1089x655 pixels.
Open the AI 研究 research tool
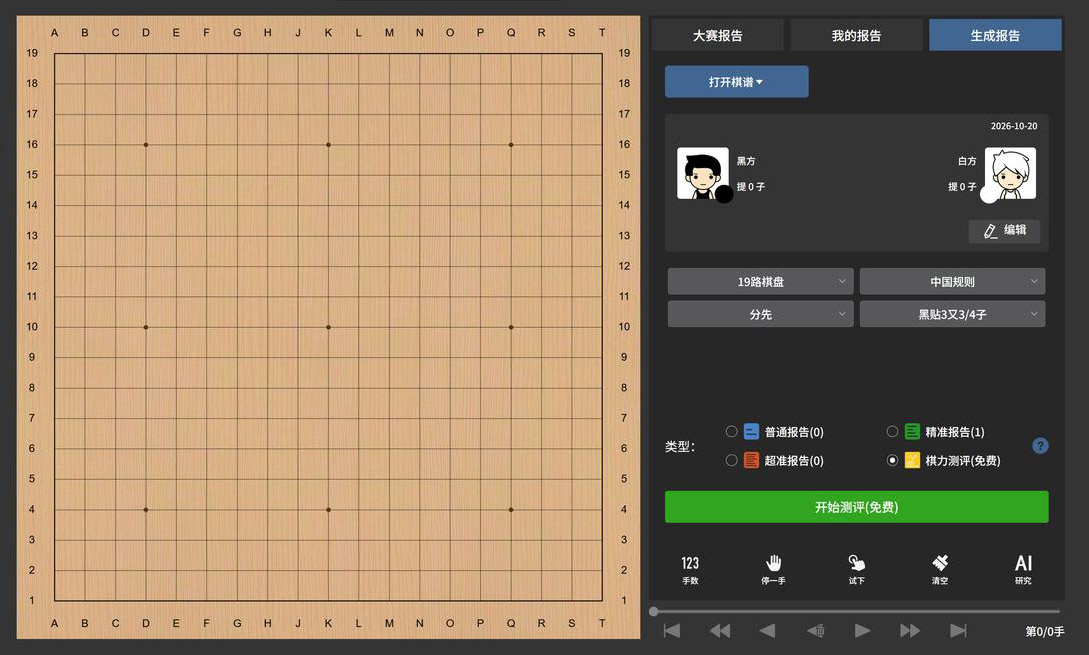pyautogui.click(x=1023, y=570)
